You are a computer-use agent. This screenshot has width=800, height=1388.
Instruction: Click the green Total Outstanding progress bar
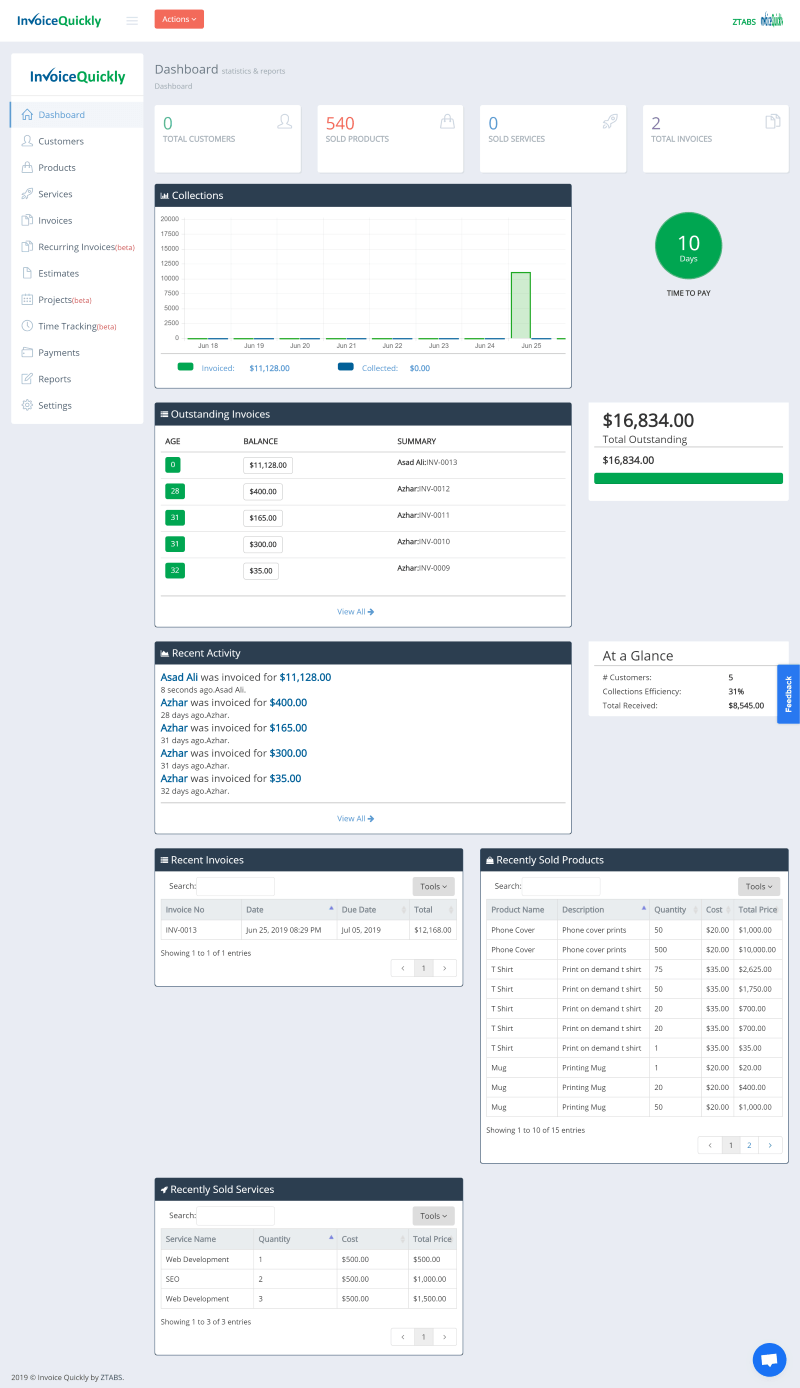point(688,478)
